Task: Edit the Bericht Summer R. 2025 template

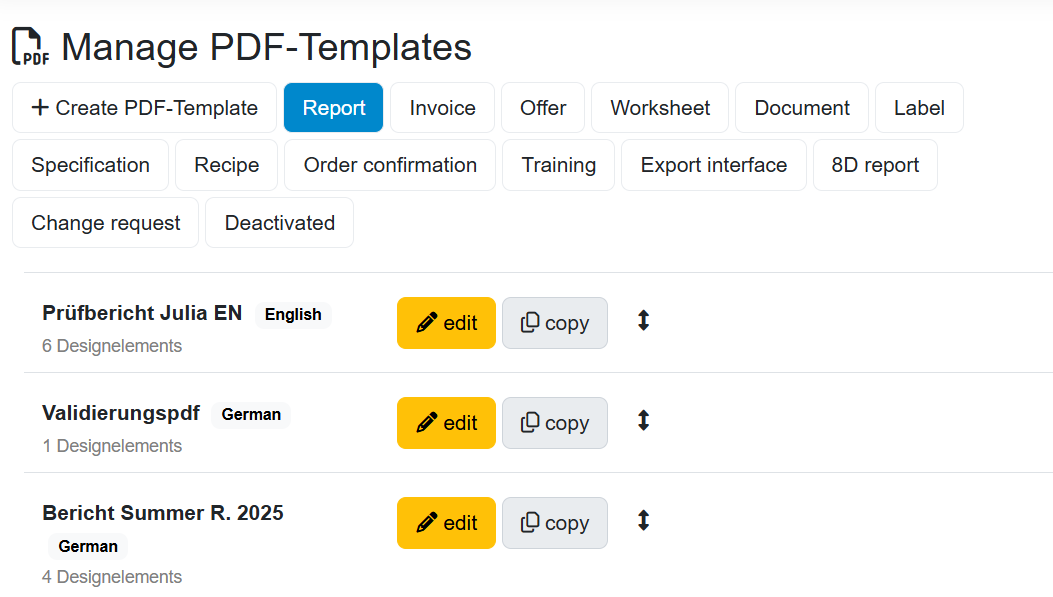Action: (446, 523)
